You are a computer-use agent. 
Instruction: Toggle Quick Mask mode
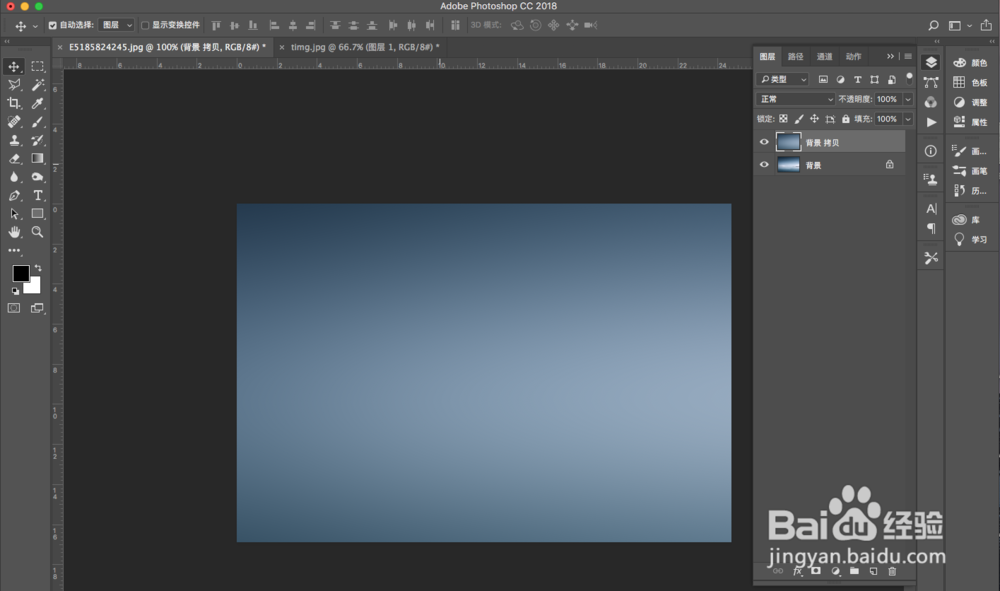tap(14, 309)
